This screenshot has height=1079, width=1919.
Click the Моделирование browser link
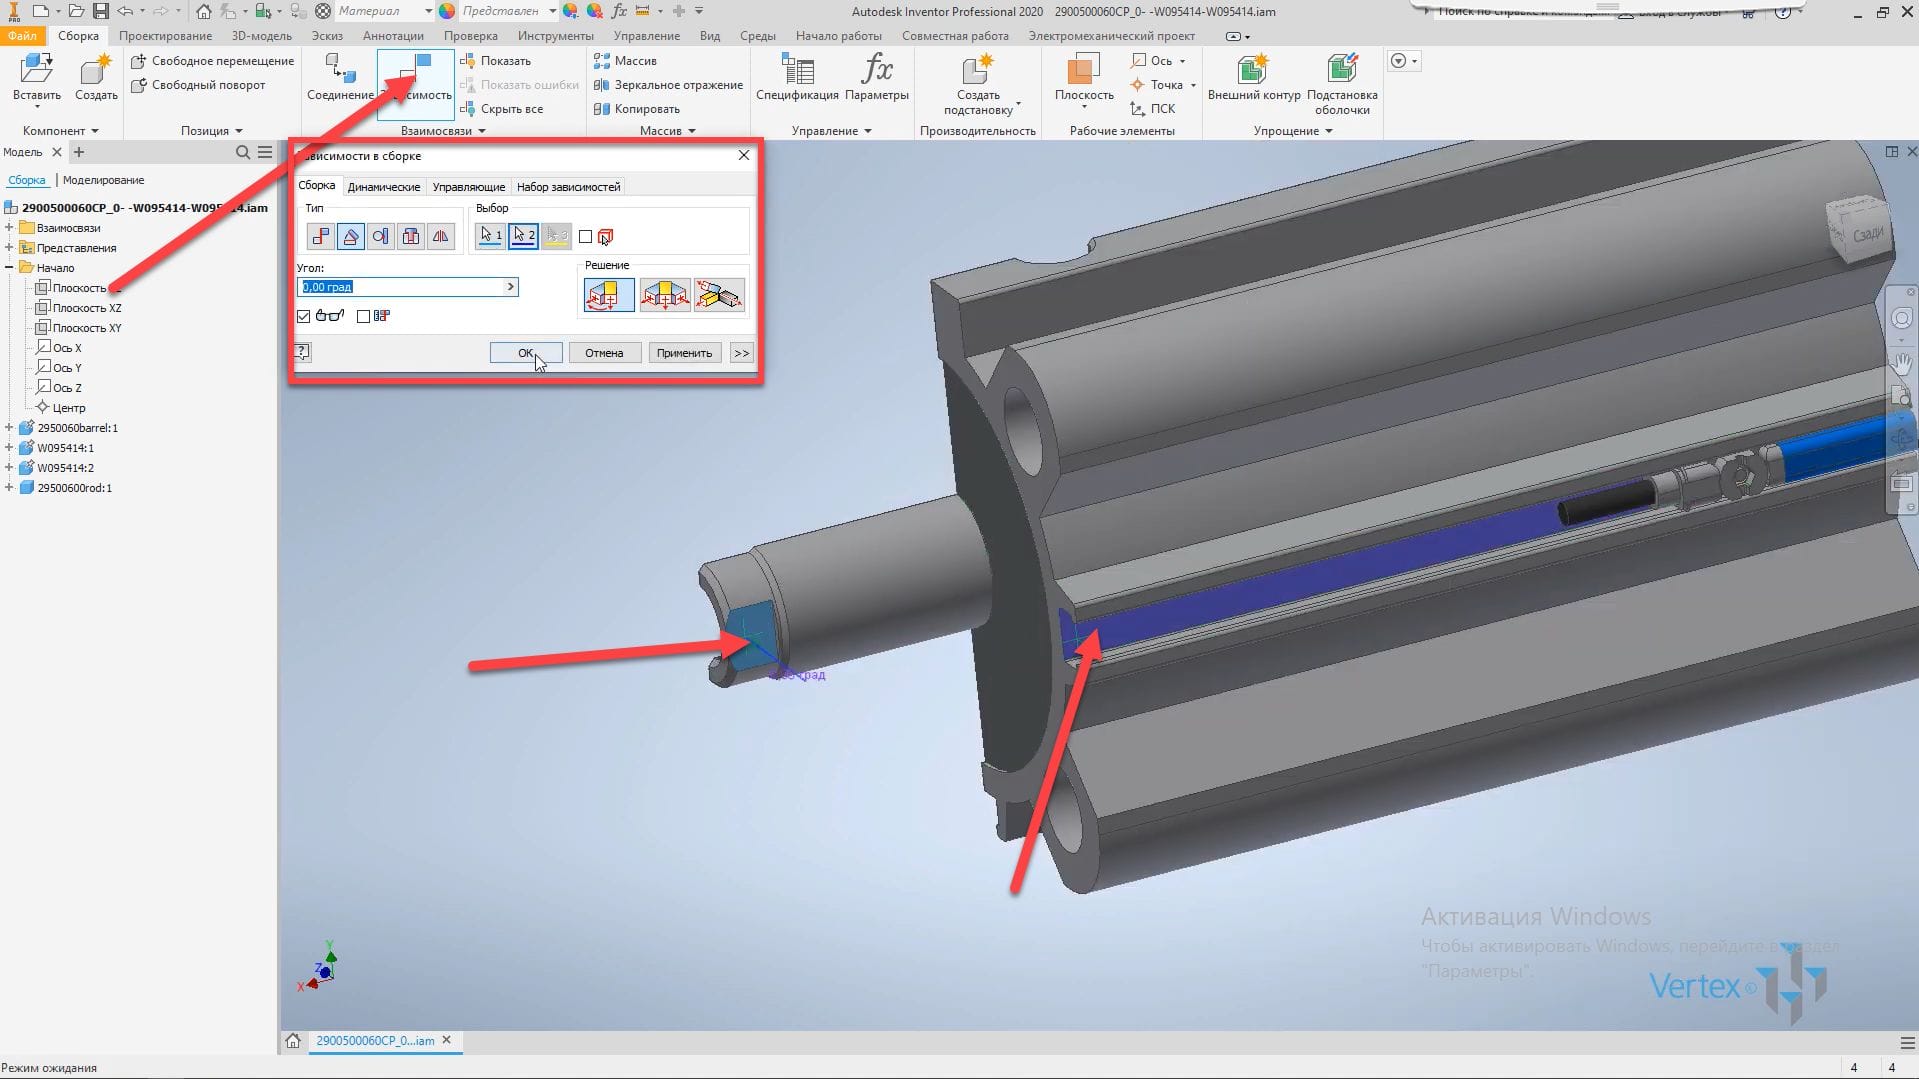coord(104,180)
